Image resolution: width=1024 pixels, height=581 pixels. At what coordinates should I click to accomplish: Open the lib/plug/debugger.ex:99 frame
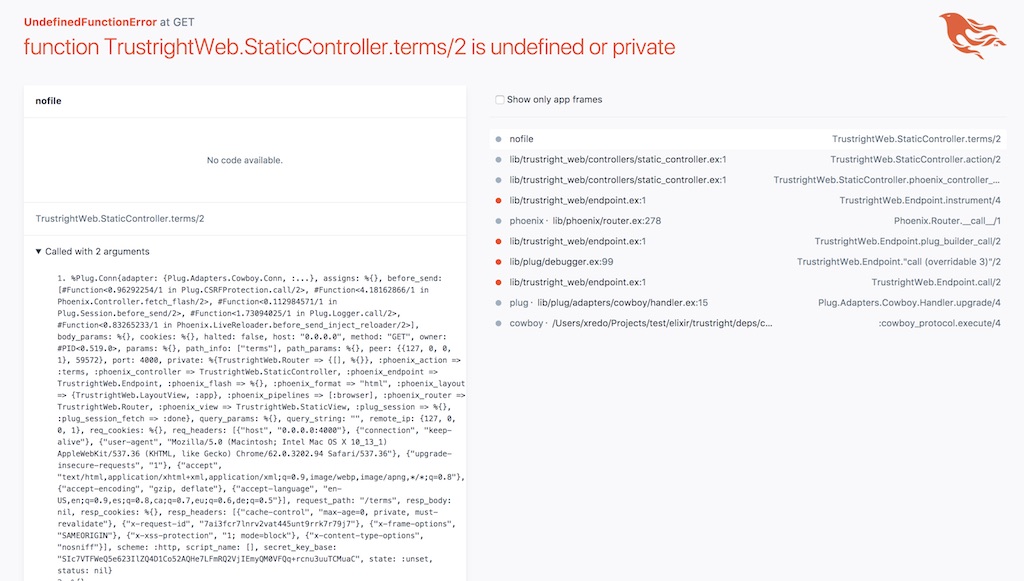[x=748, y=262]
